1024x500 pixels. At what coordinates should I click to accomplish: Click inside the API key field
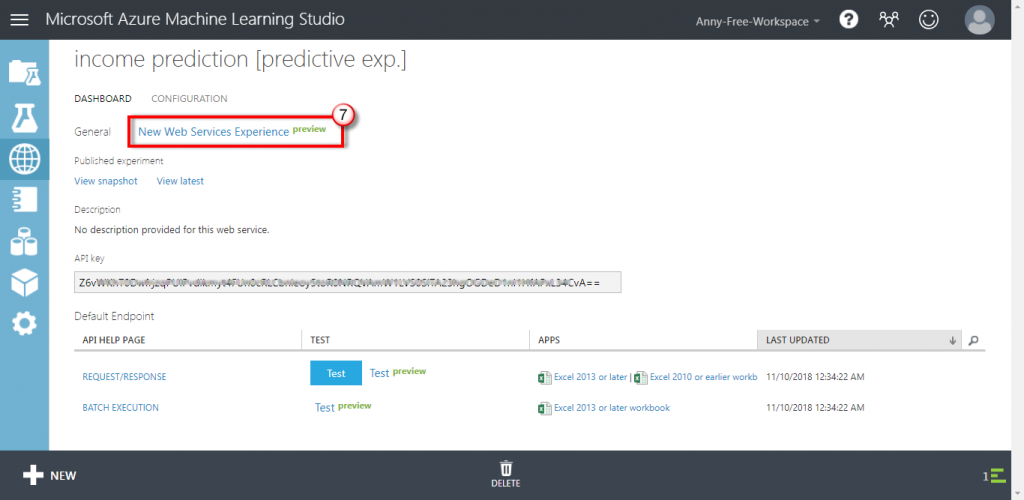click(x=348, y=283)
